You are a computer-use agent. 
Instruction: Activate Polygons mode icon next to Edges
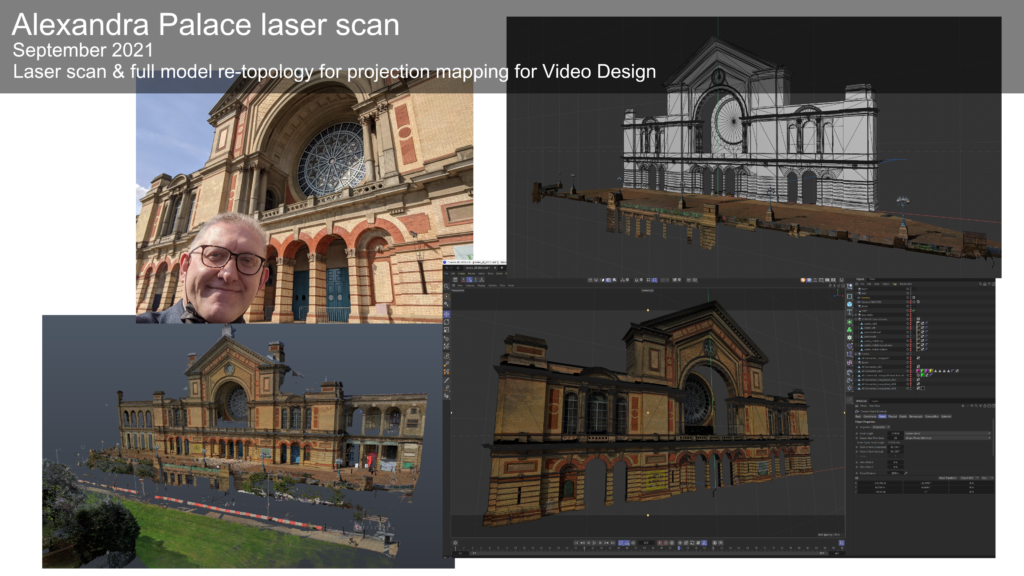[475, 280]
